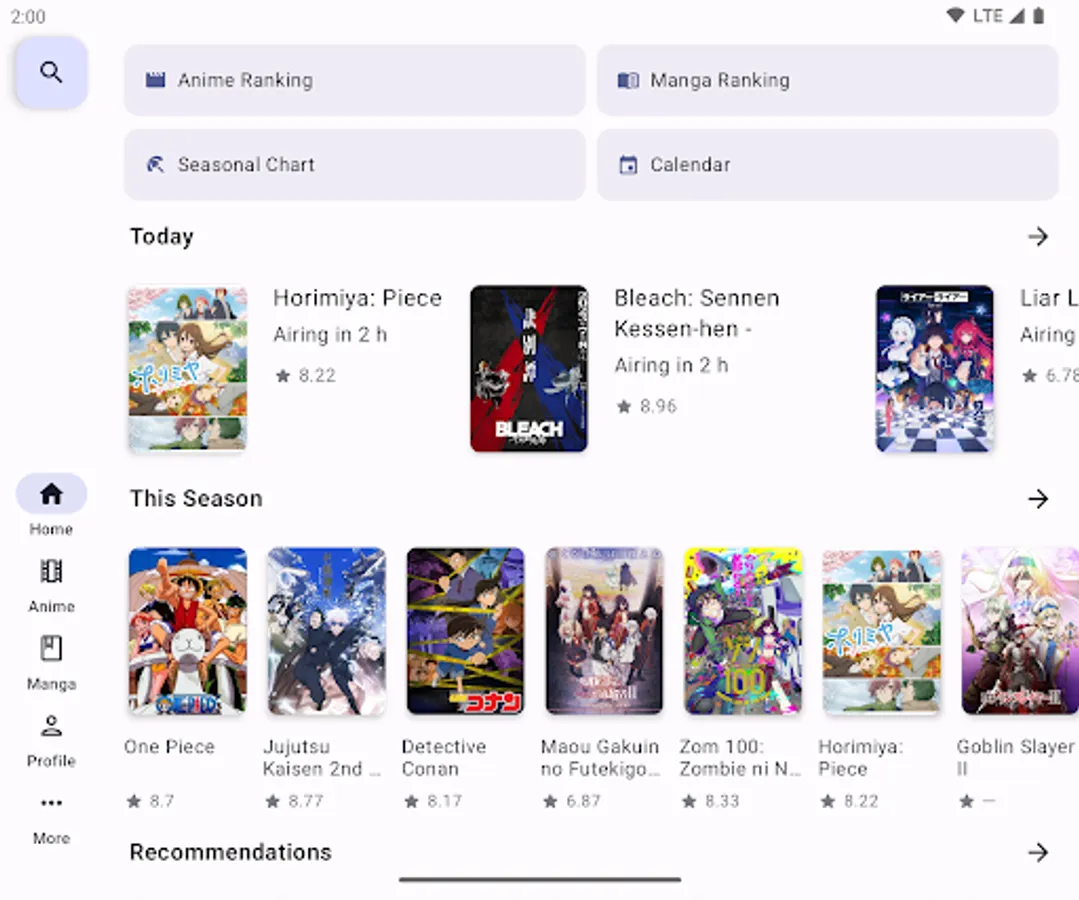Image resolution: width=1079 pixels, height=900 pixels.
Task: Click the Zom 100: Zombie ni N... title
Action: [740, 758]
